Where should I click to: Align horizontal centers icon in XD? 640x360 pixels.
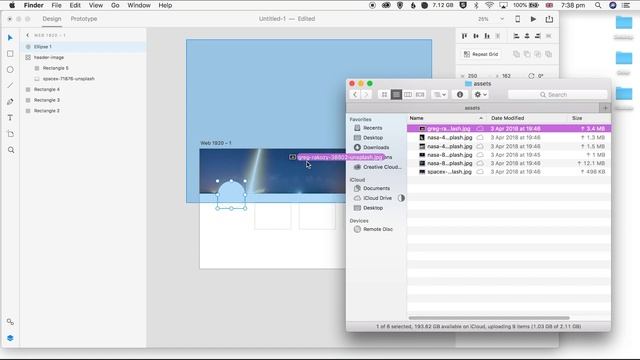[527, 36]
